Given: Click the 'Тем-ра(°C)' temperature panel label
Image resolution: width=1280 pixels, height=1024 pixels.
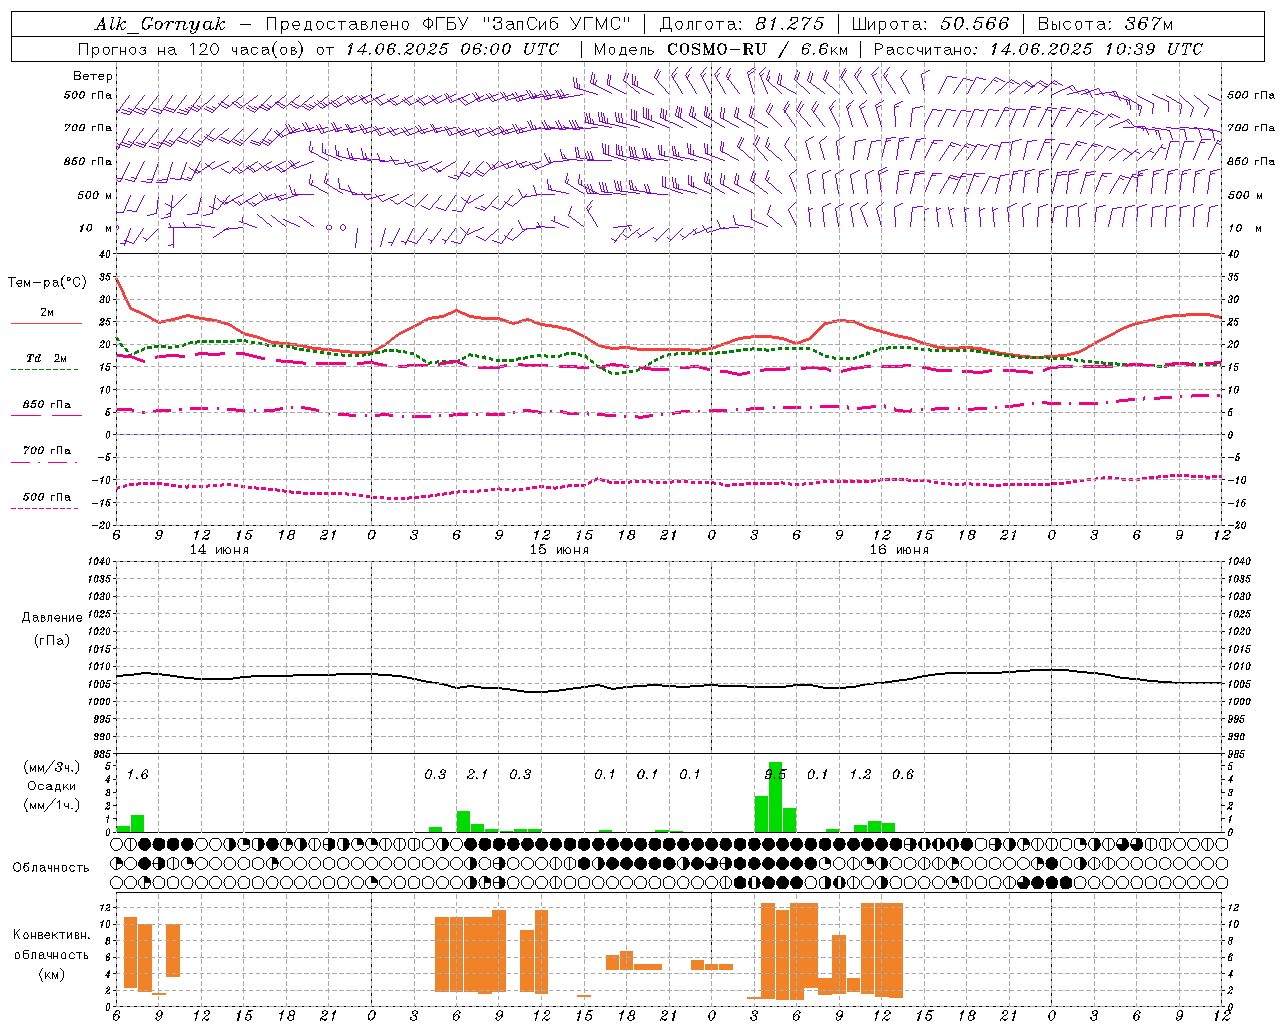Looking at the screenshot, I should tap(47, 283).
